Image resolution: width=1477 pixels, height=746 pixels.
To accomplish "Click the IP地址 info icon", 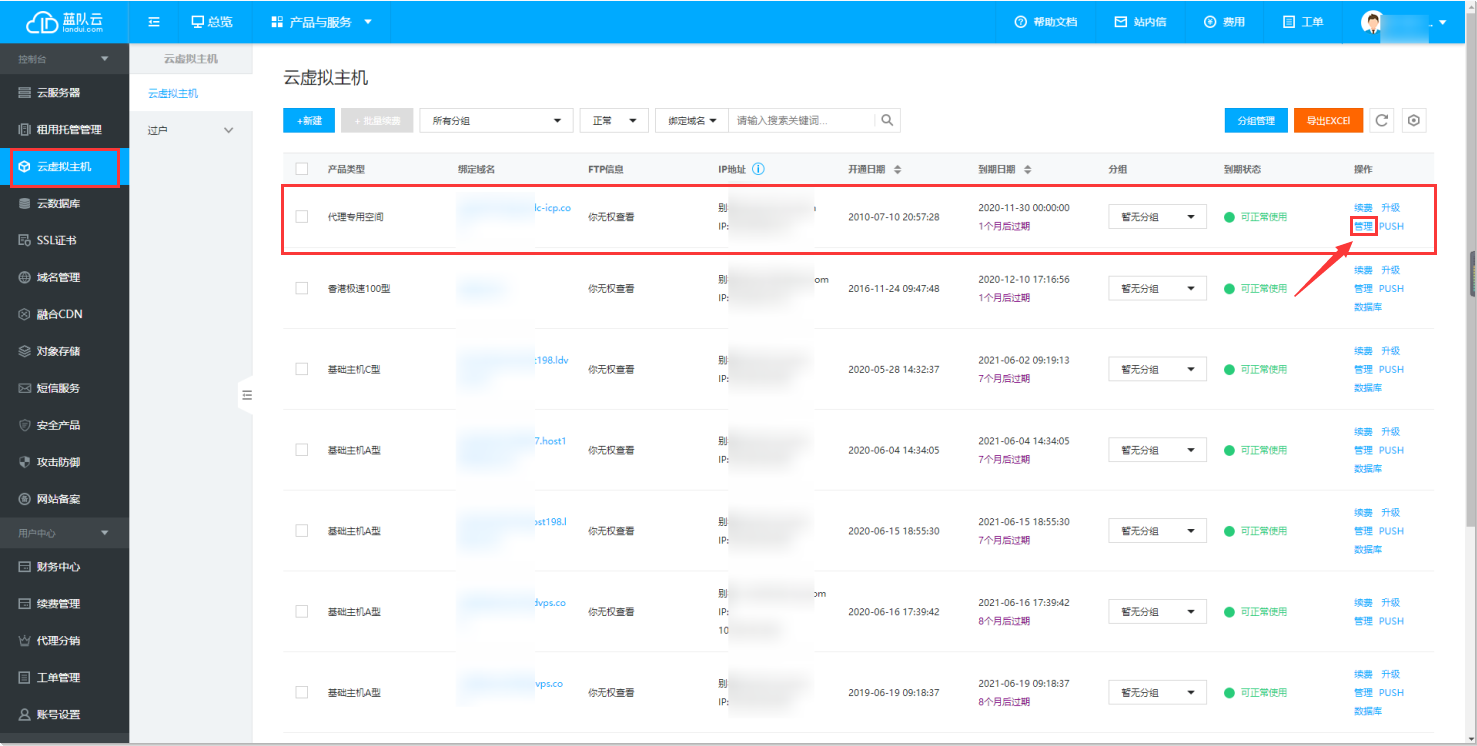I will 758,169.
